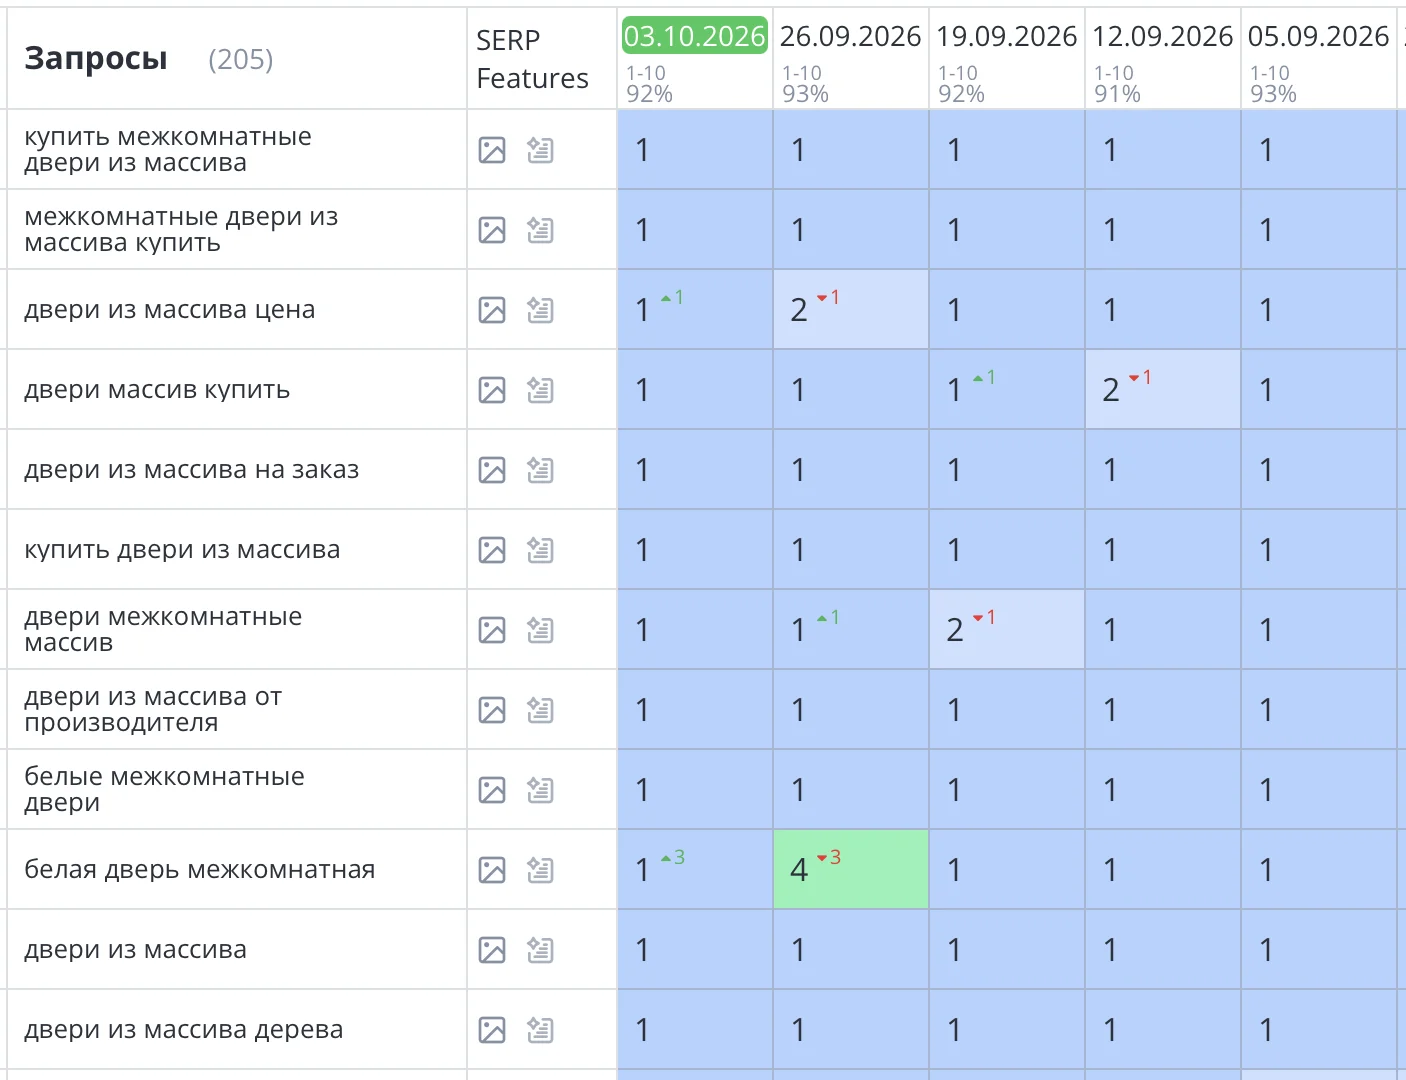Click image SERP icon for 'белая дверь межкомнатная'
This screenshot has height=1080, width=1406.
coord(492,870)
